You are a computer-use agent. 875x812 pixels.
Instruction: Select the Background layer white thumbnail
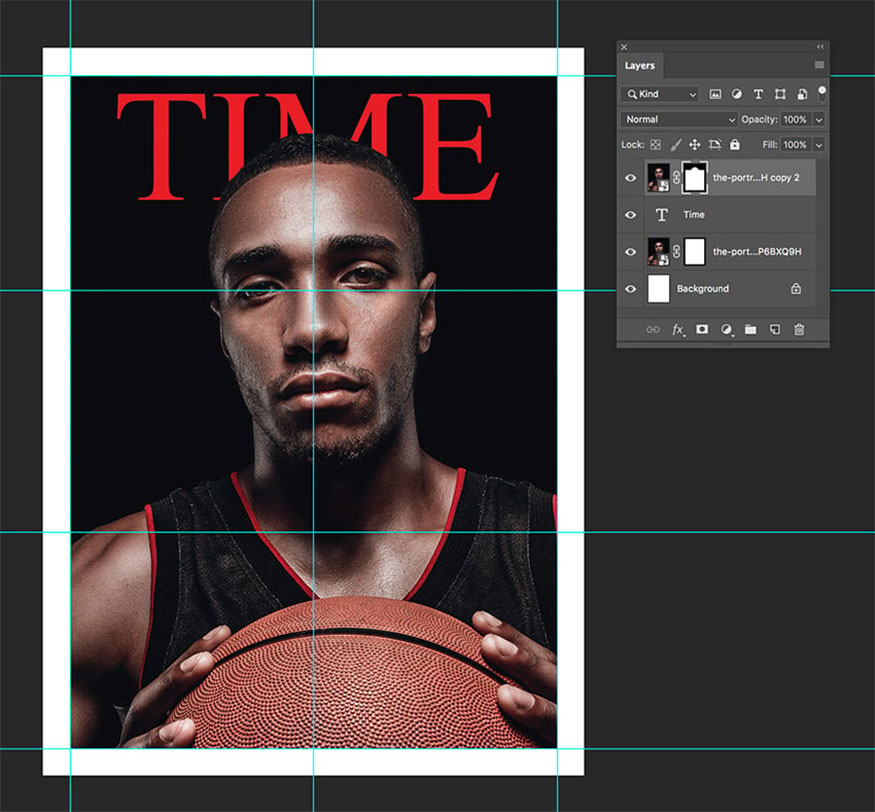(658, 289)
